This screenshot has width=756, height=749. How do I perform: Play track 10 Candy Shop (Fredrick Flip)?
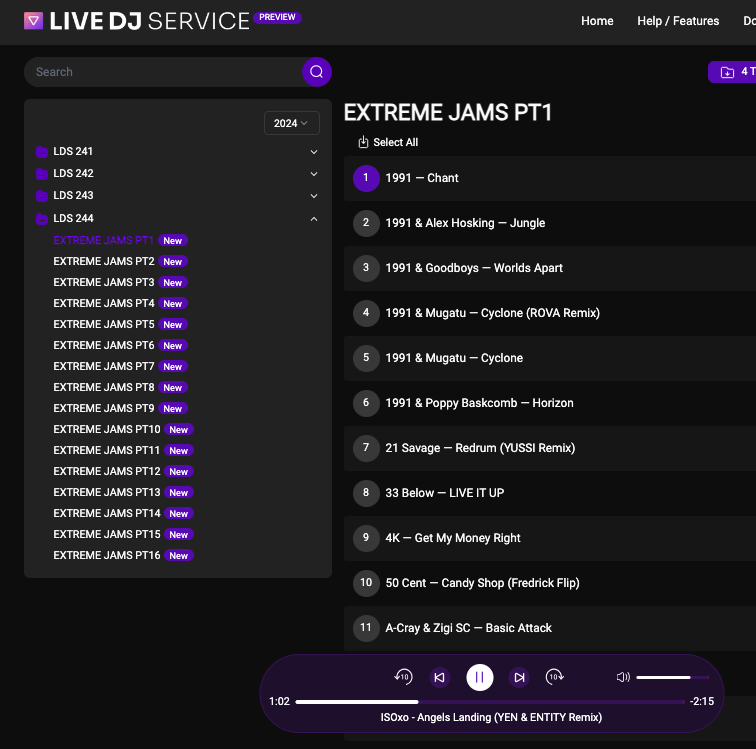(366, 583)
